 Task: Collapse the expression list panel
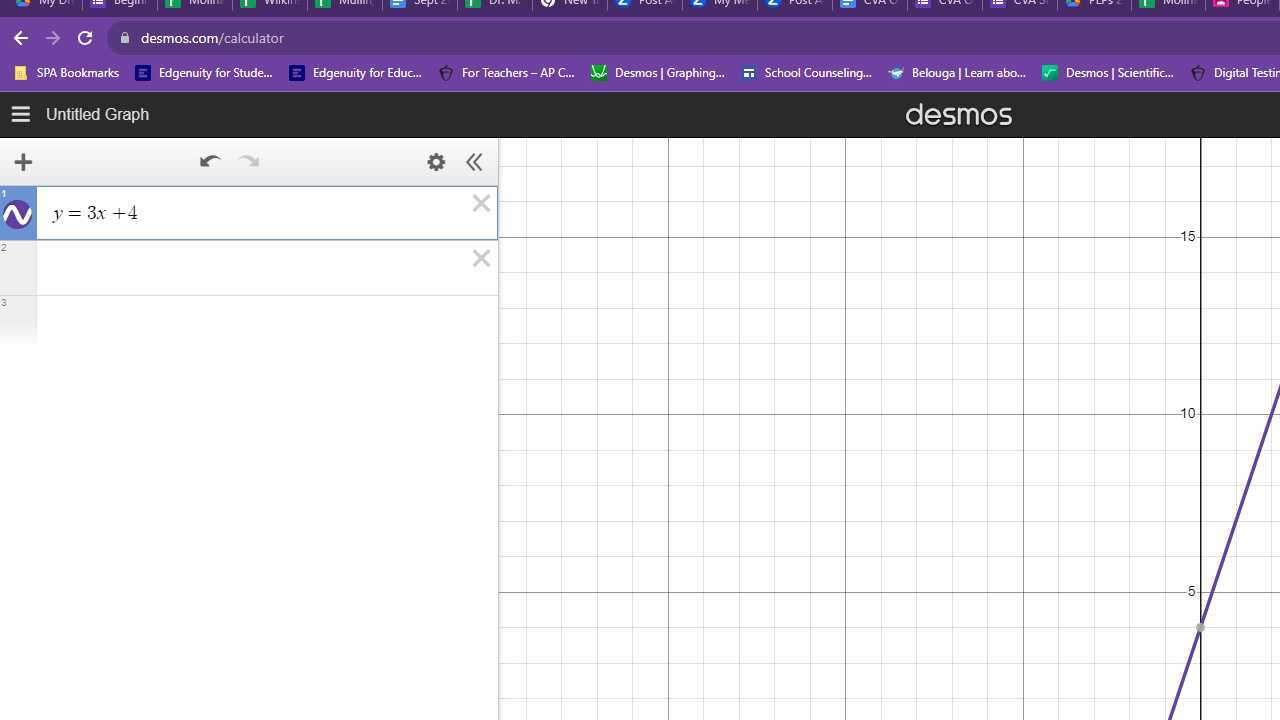[x=474, y=162]
